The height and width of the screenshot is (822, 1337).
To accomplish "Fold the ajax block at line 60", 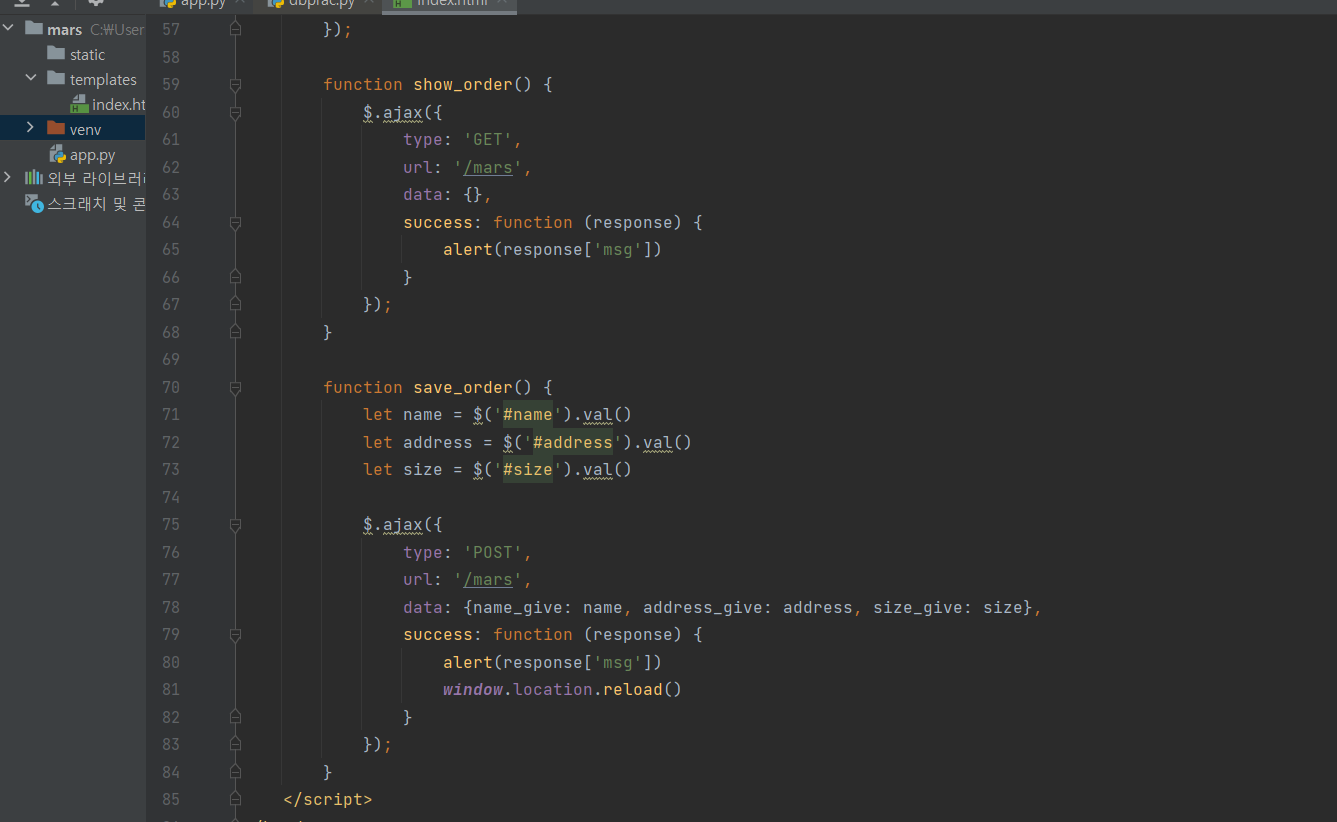I will click(x=235, y=113).
